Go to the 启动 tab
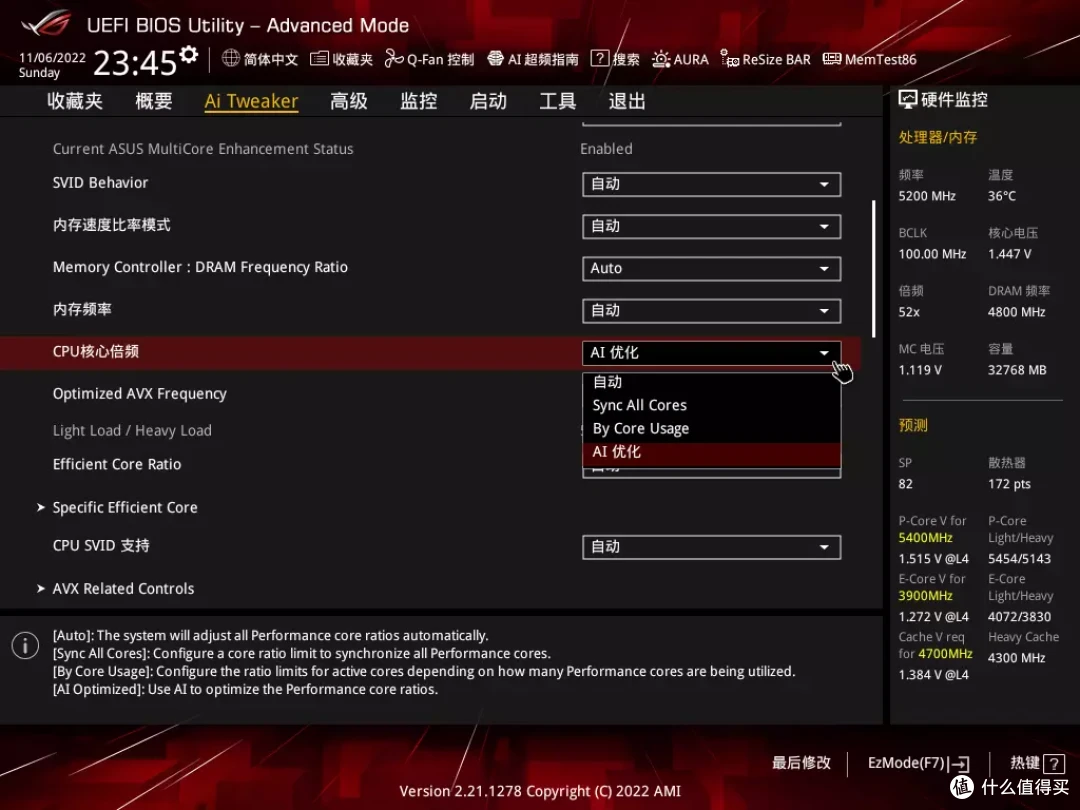Screen dimensions: 1080x810 488,101
